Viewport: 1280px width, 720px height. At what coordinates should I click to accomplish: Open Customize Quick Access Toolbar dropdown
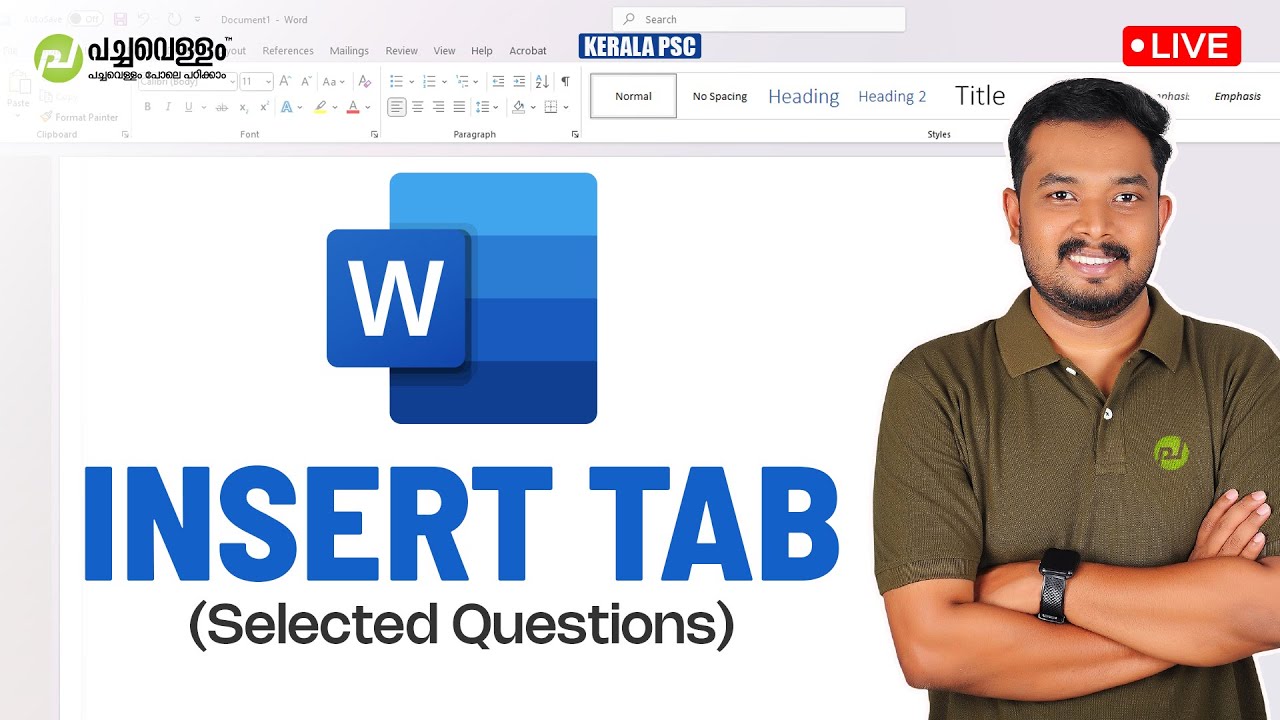coord(197,19)
